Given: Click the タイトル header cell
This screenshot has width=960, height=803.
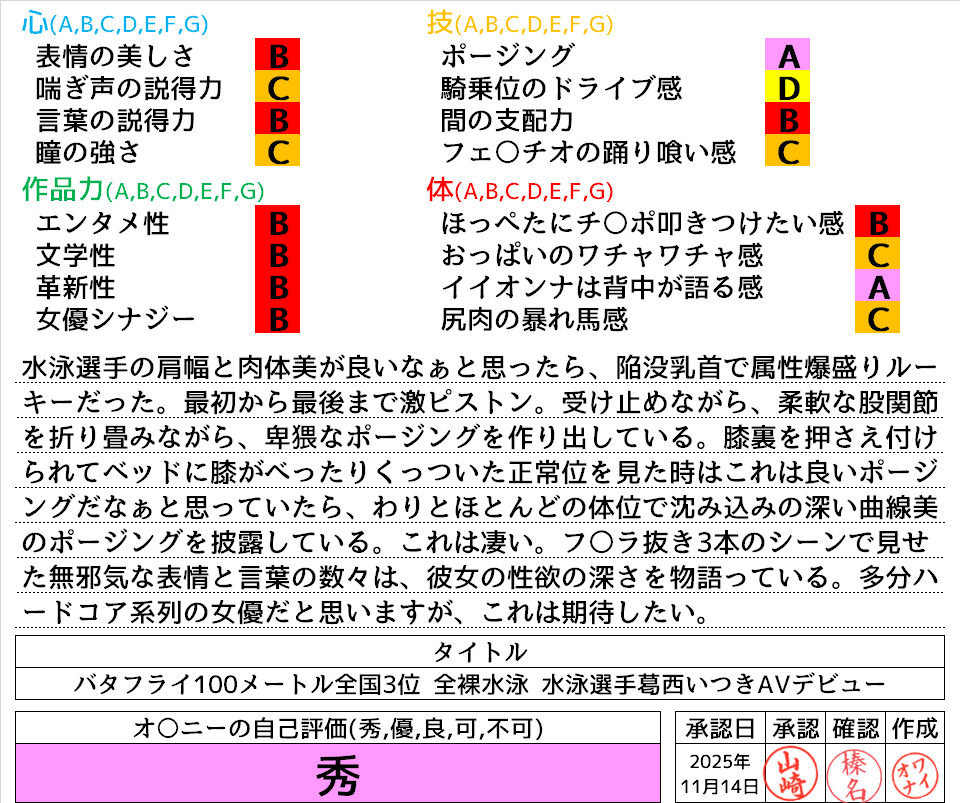Looking at the screenshot, I should 479,652.
